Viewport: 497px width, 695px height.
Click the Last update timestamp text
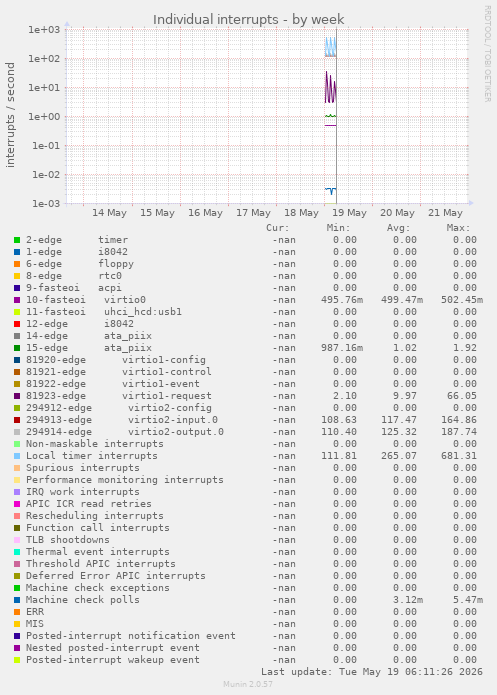[x=372, y=672]
